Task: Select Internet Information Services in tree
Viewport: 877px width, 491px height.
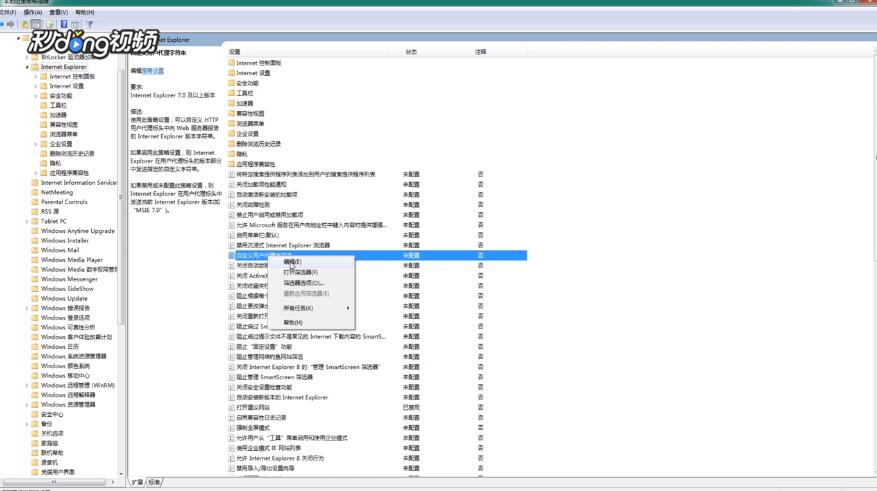Action: tap(79, 182)
